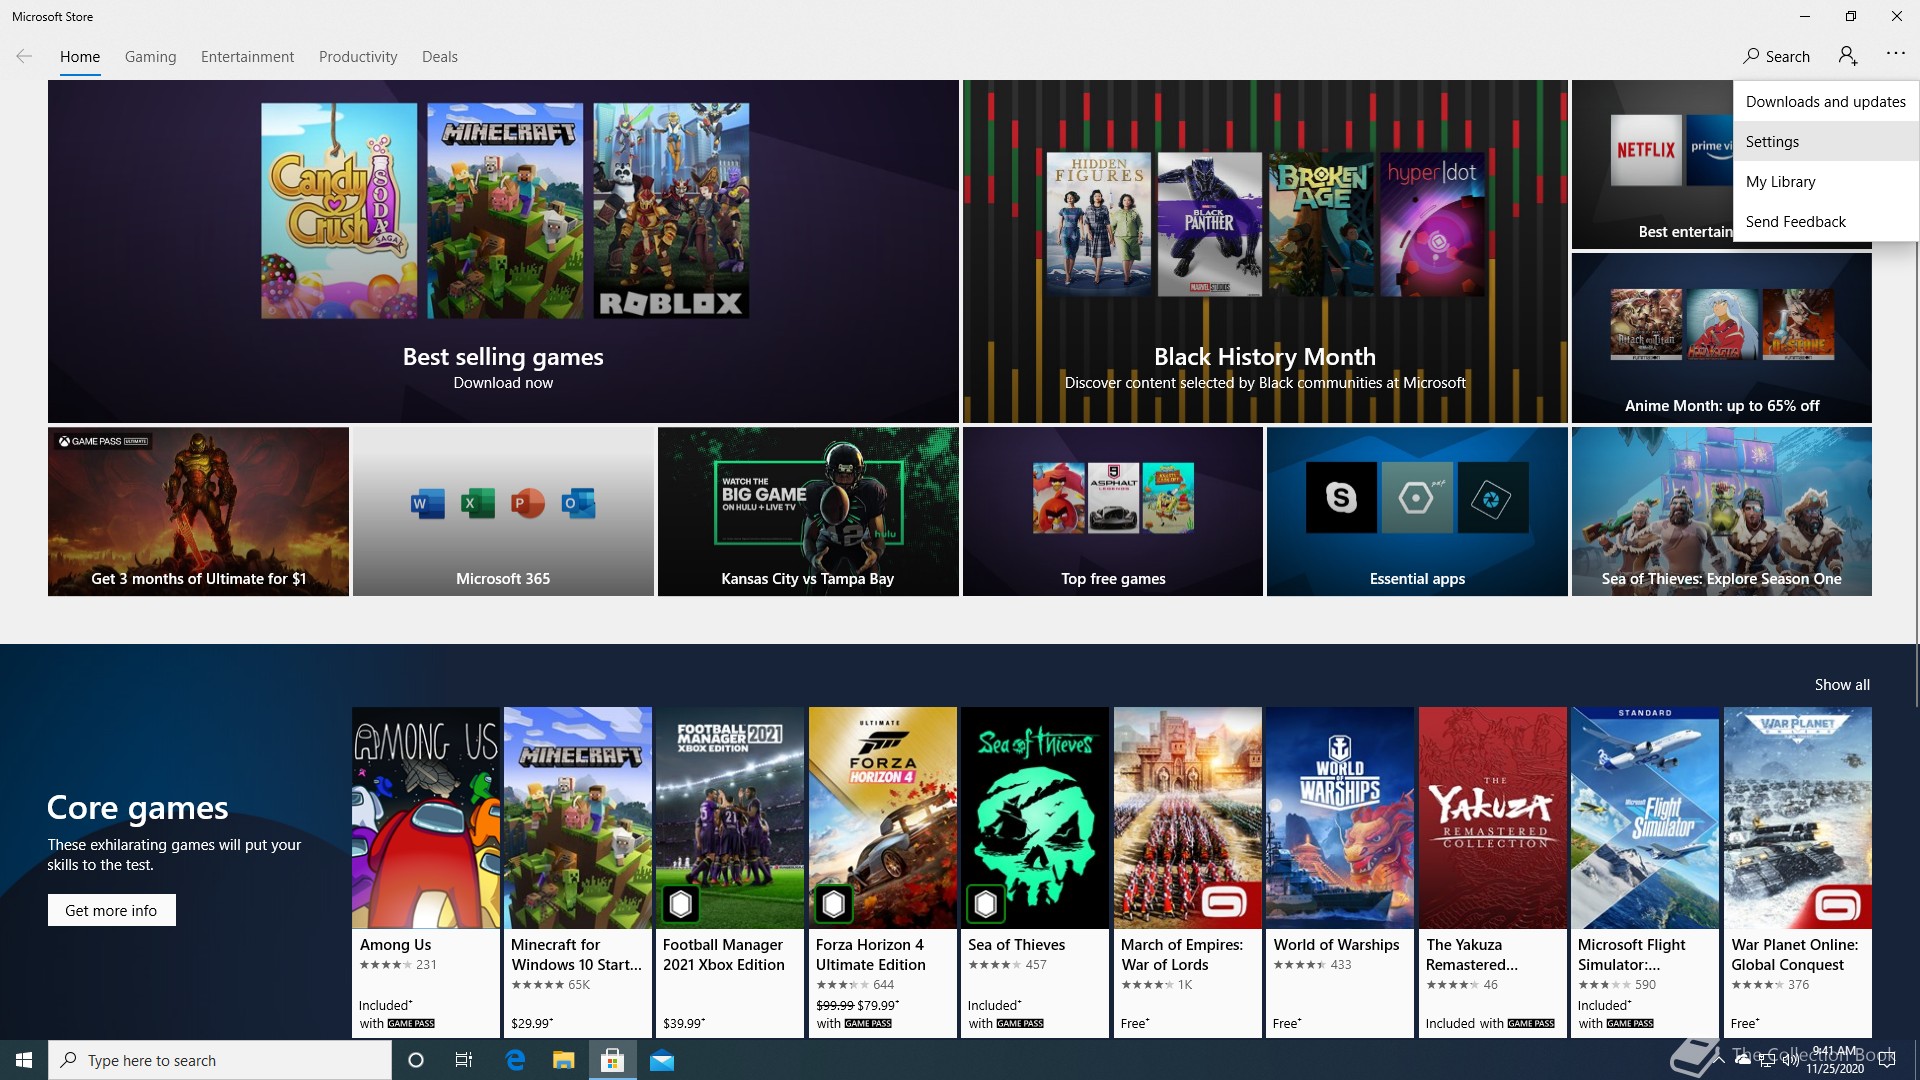The image size is (1920, 1080).
Task: Click Microsoft Store taskbar icon
Action: click(613, 1060)
